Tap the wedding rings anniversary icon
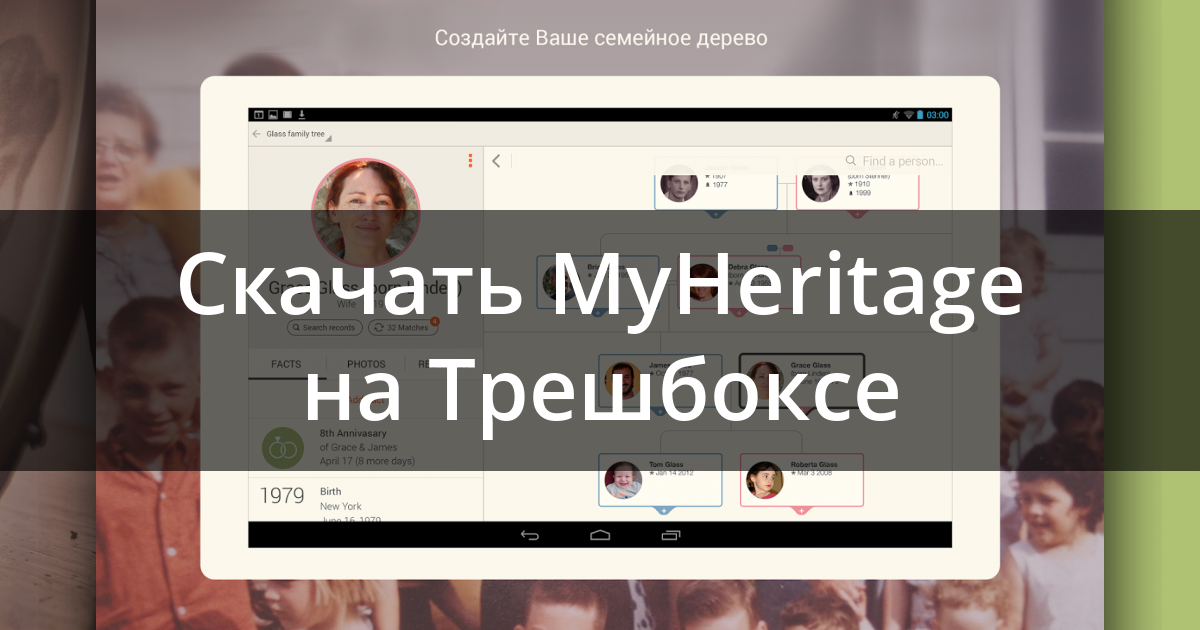Image resolution: width=1200 pixels, height=630 pixels. tap(283, 447)
